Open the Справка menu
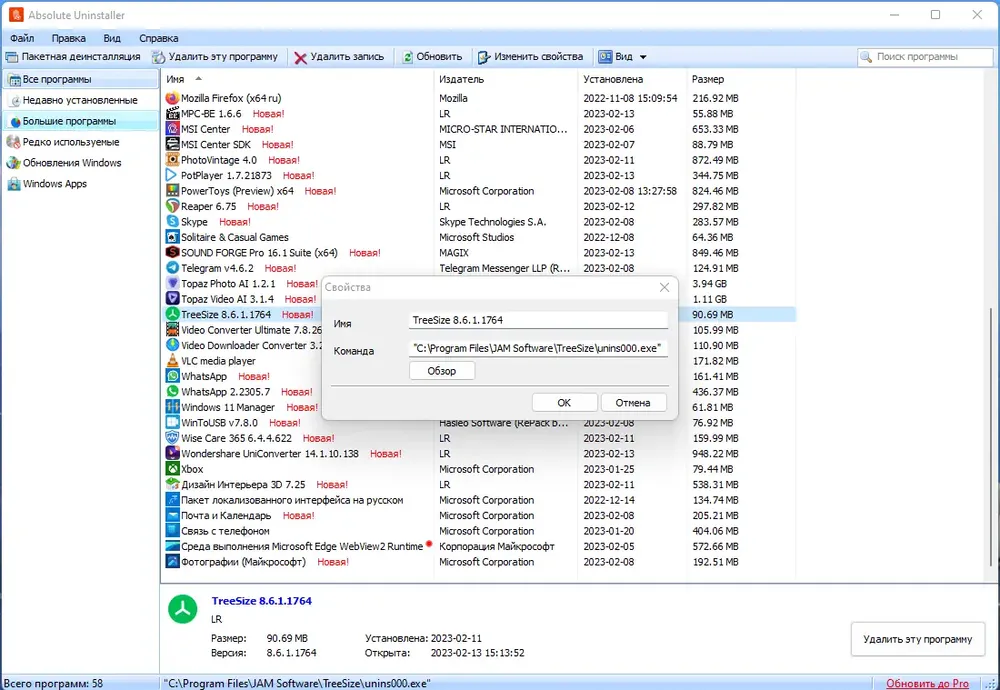This screenshot has height=690, width=1000. [x=159, y=38]
